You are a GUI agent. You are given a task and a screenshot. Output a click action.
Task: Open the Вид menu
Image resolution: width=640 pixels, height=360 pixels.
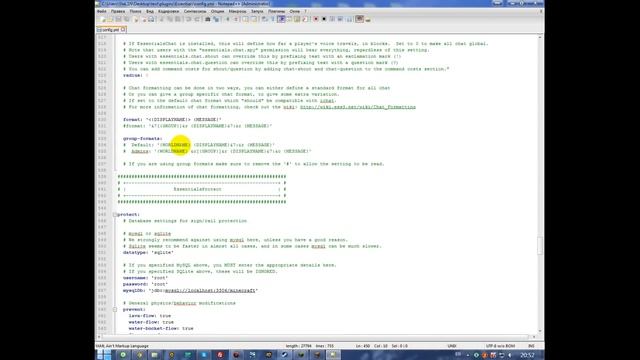pos(150,11)
